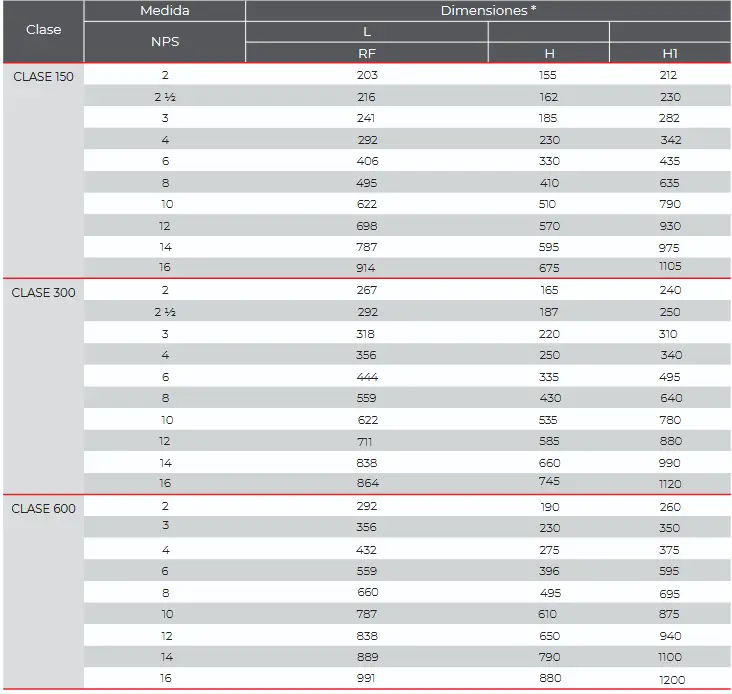Select the cell containing value 203
This screenshot has width=732, height=694.
367,75
